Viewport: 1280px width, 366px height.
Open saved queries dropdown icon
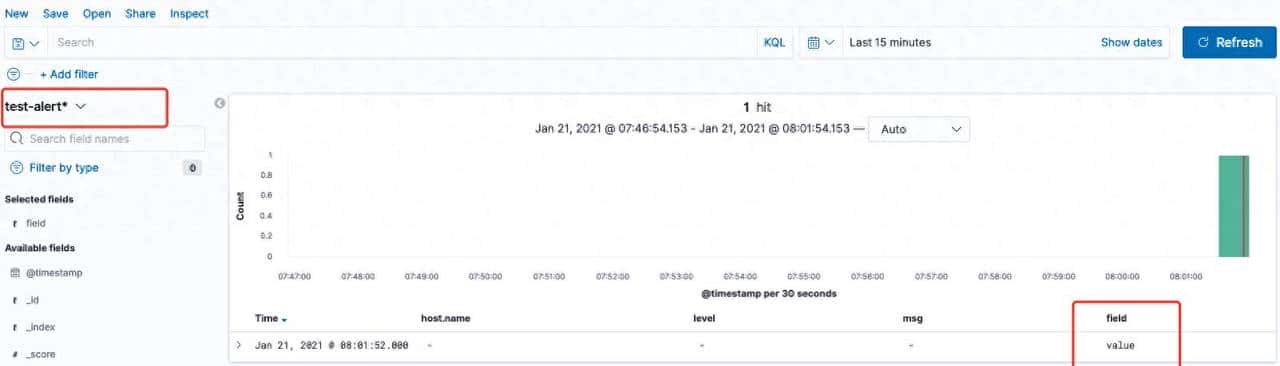pos(26,43)
